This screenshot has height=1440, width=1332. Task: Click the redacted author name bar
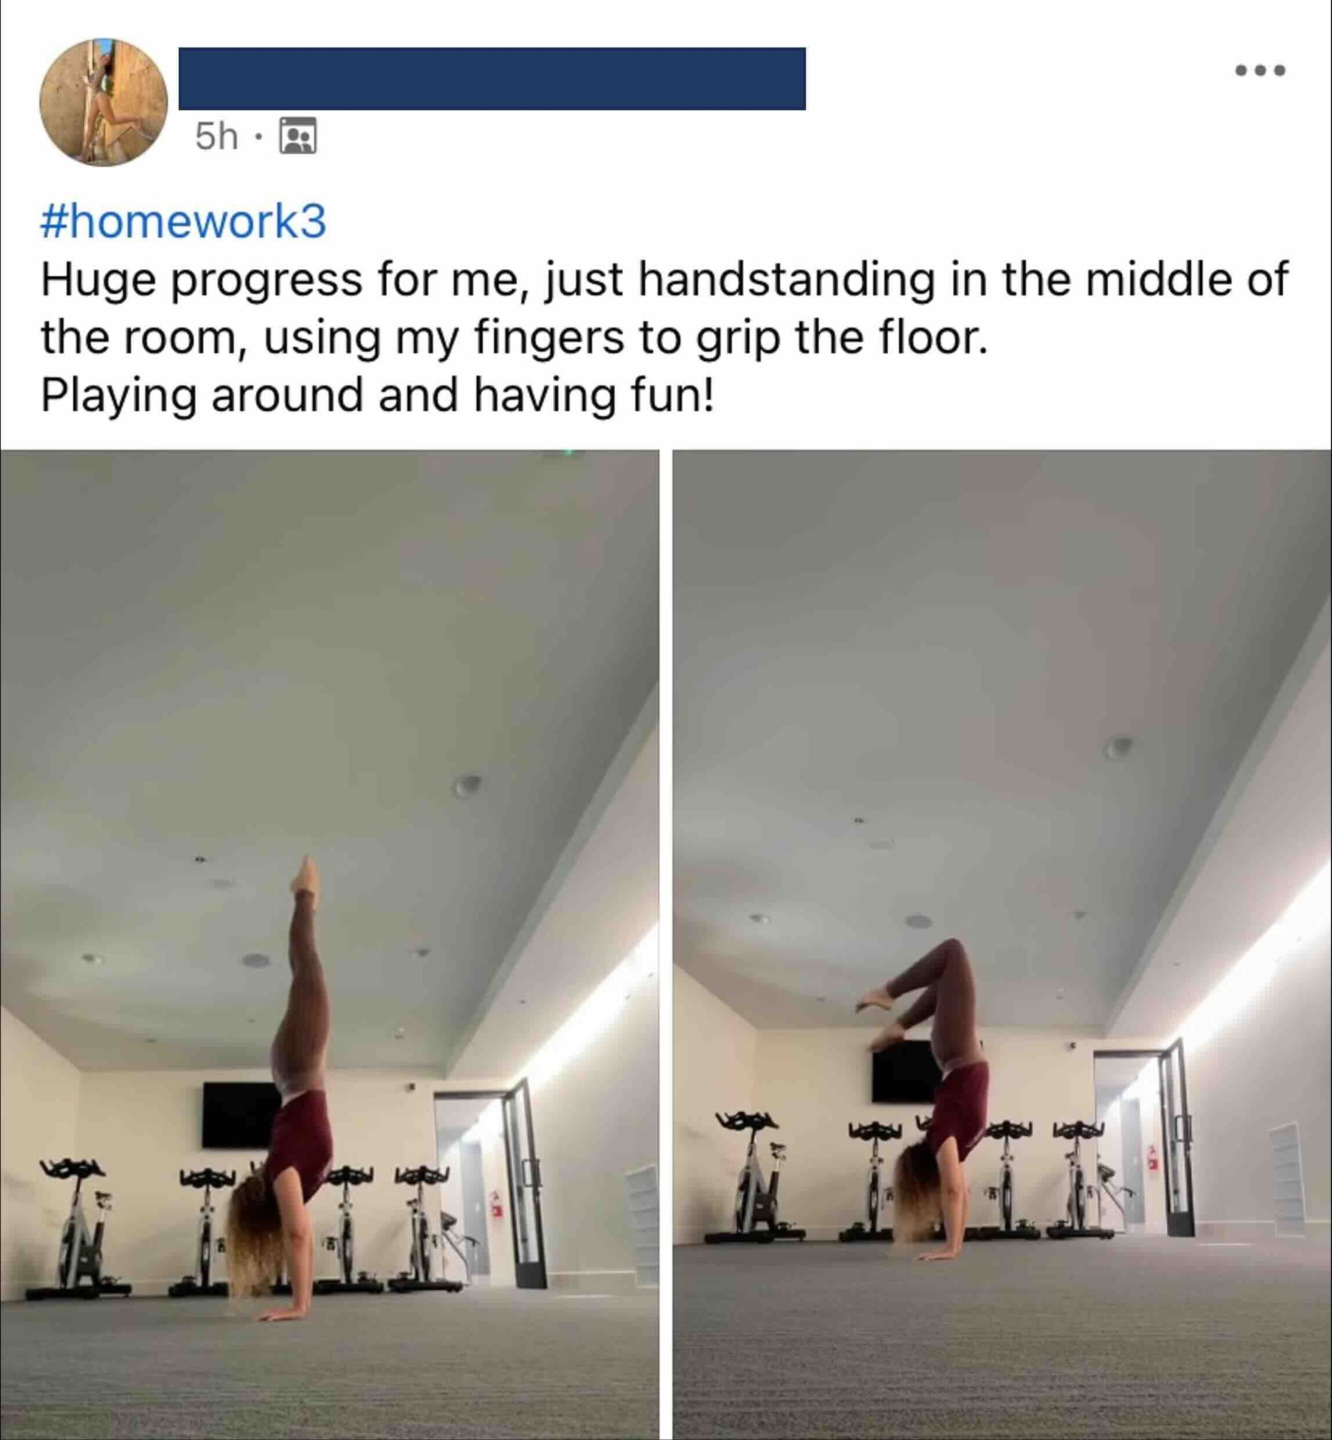(x=492, y=78)
